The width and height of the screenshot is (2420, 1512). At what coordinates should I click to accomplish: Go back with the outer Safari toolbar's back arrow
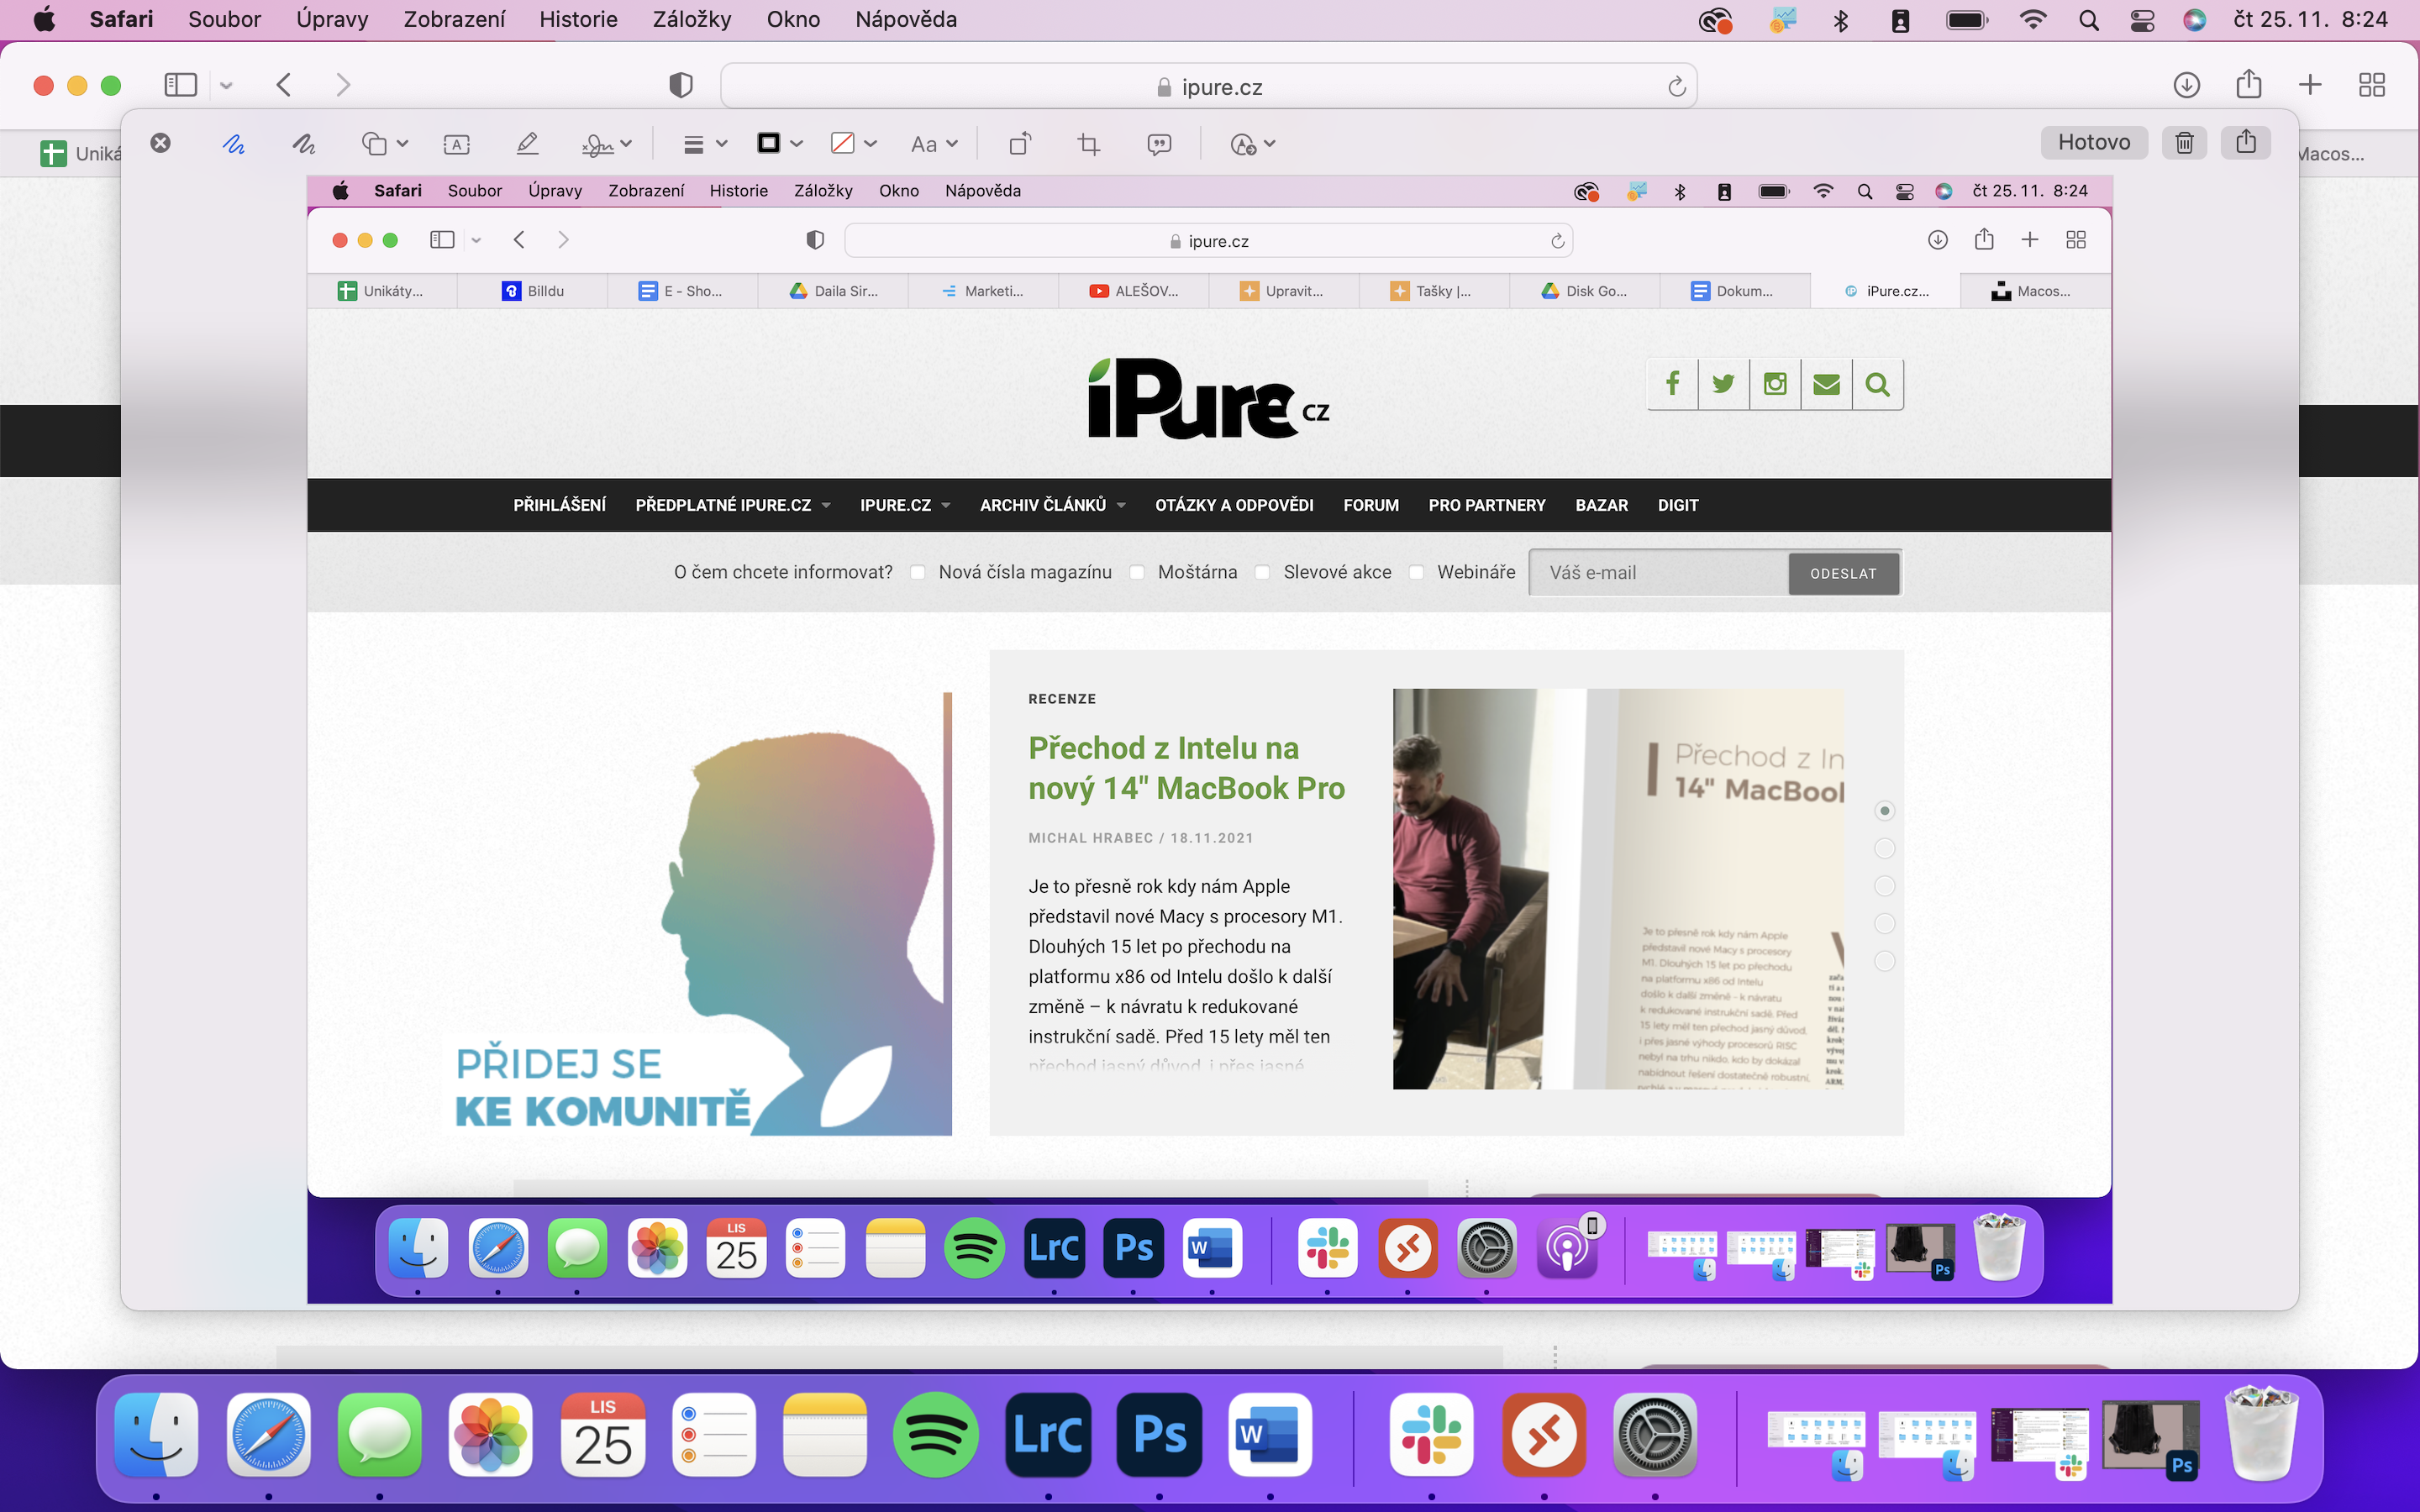(x=284, y=85)
